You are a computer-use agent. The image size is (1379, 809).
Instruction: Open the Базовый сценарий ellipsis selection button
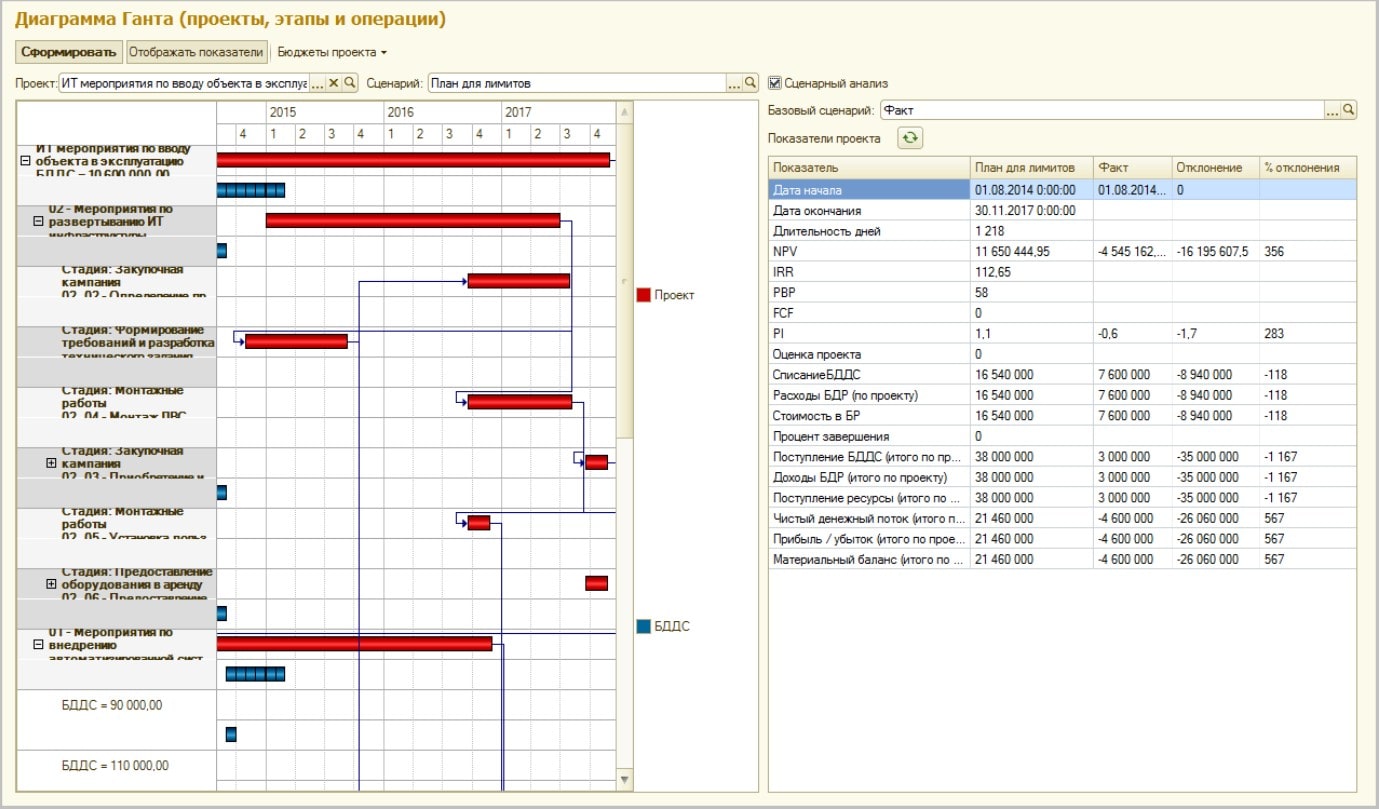[x=1332, y=110]
